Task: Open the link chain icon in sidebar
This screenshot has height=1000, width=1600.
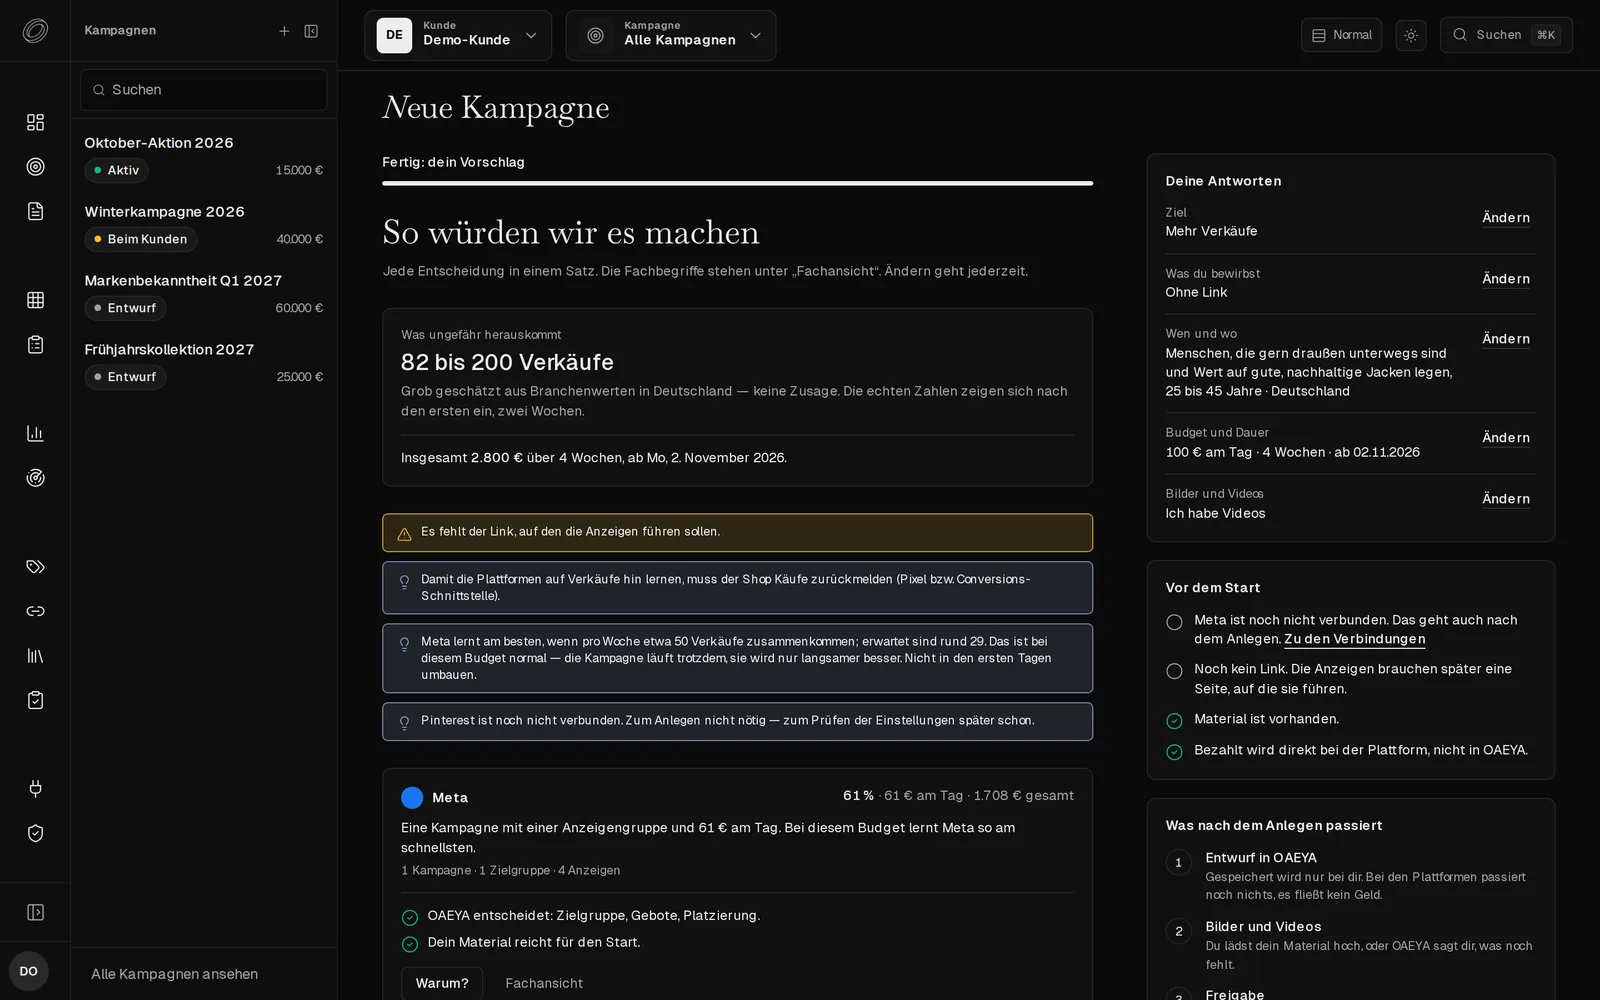Action: coord(35,611)
